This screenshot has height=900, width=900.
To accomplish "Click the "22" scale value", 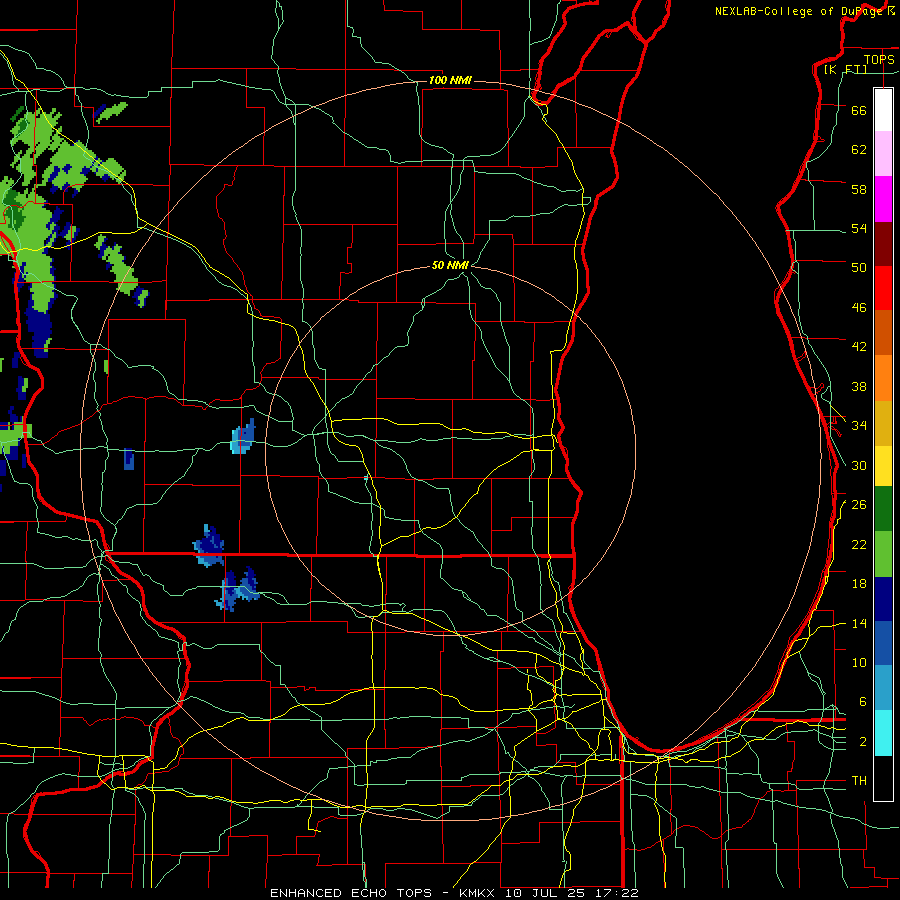I will pos(859,544).
